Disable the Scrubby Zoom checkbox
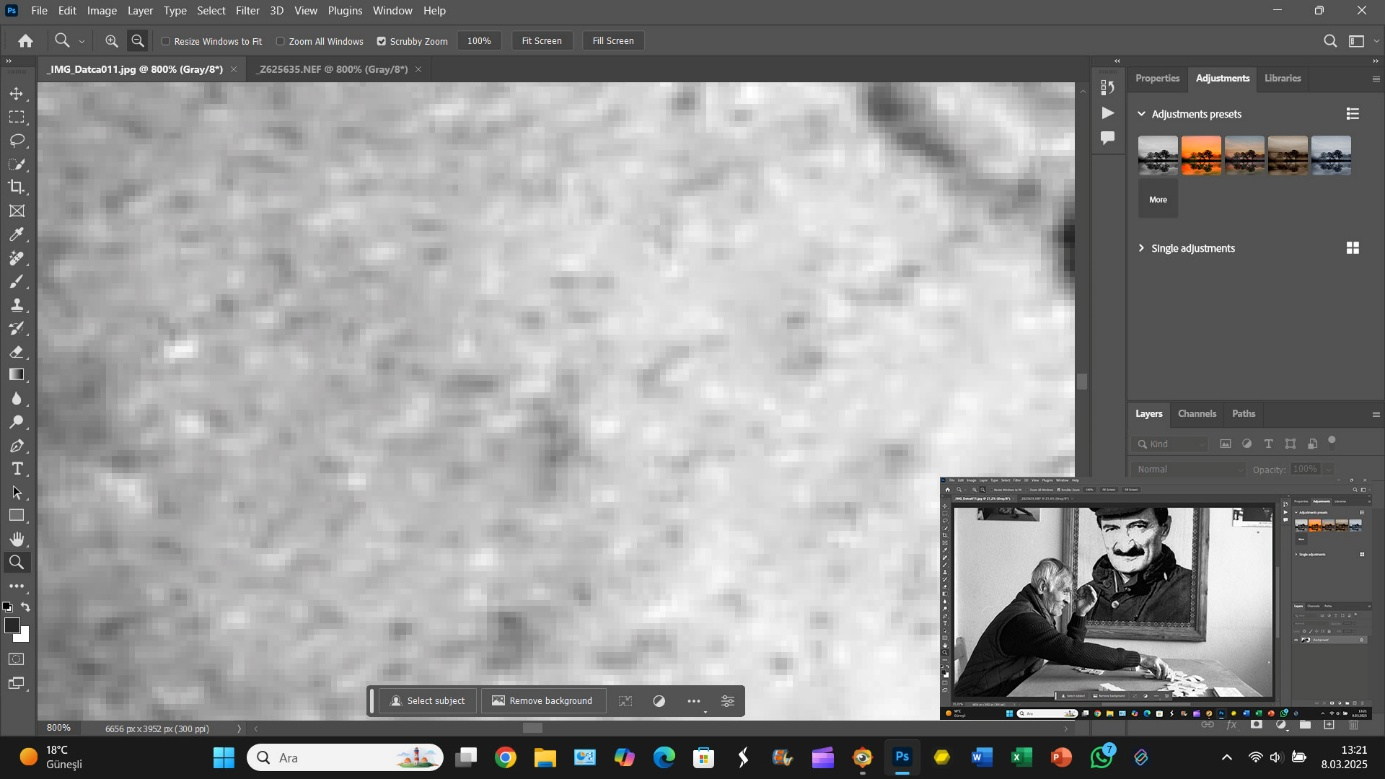This screenshot has height=779, width=1385. [x=381, y=41]
